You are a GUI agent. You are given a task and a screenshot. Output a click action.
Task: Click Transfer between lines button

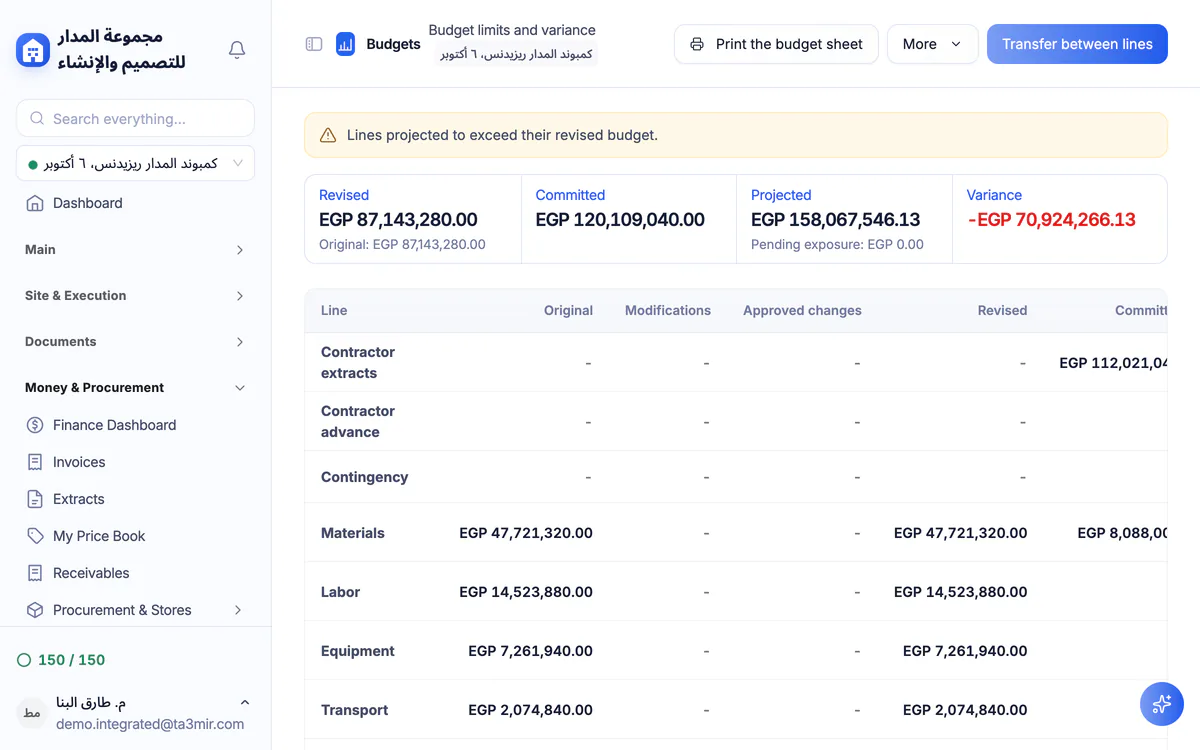pyautogui.click(x=1077, y=44)
